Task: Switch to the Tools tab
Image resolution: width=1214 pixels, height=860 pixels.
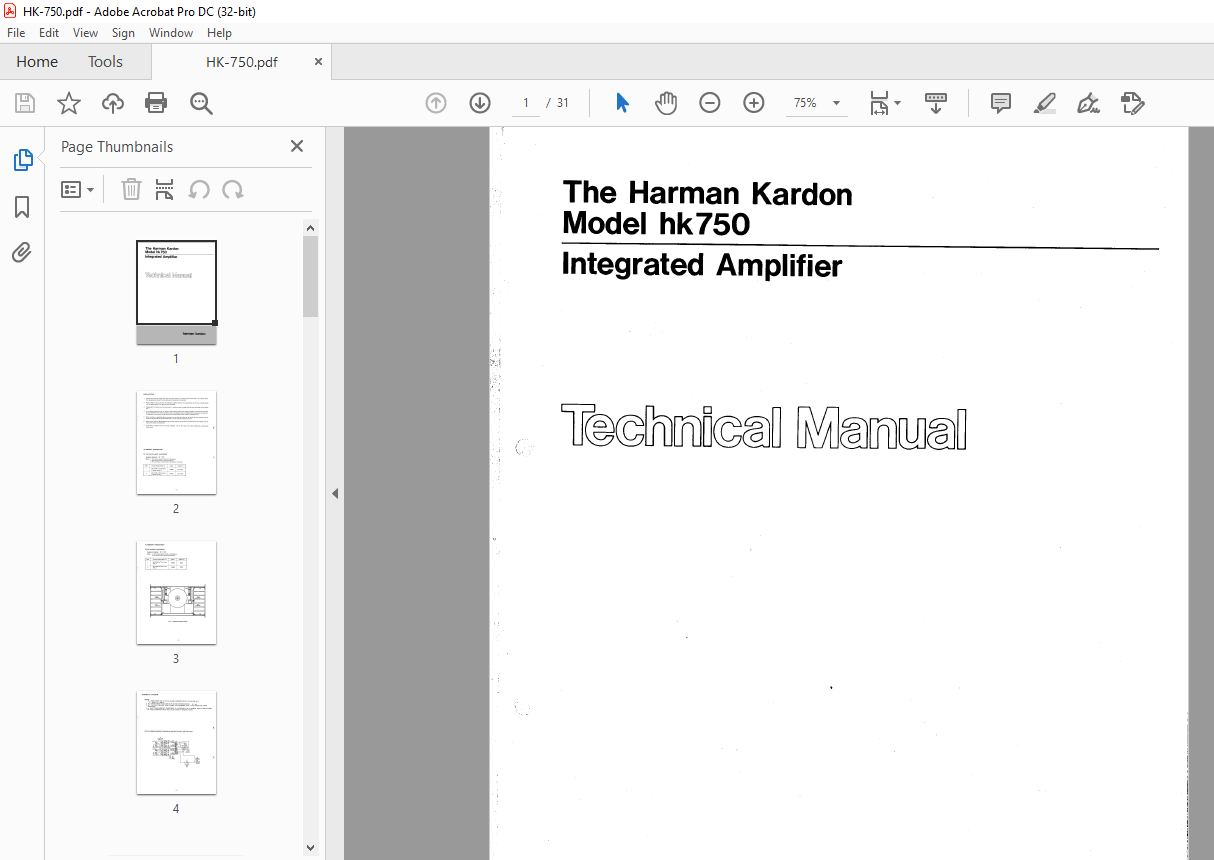Action: 105,62
